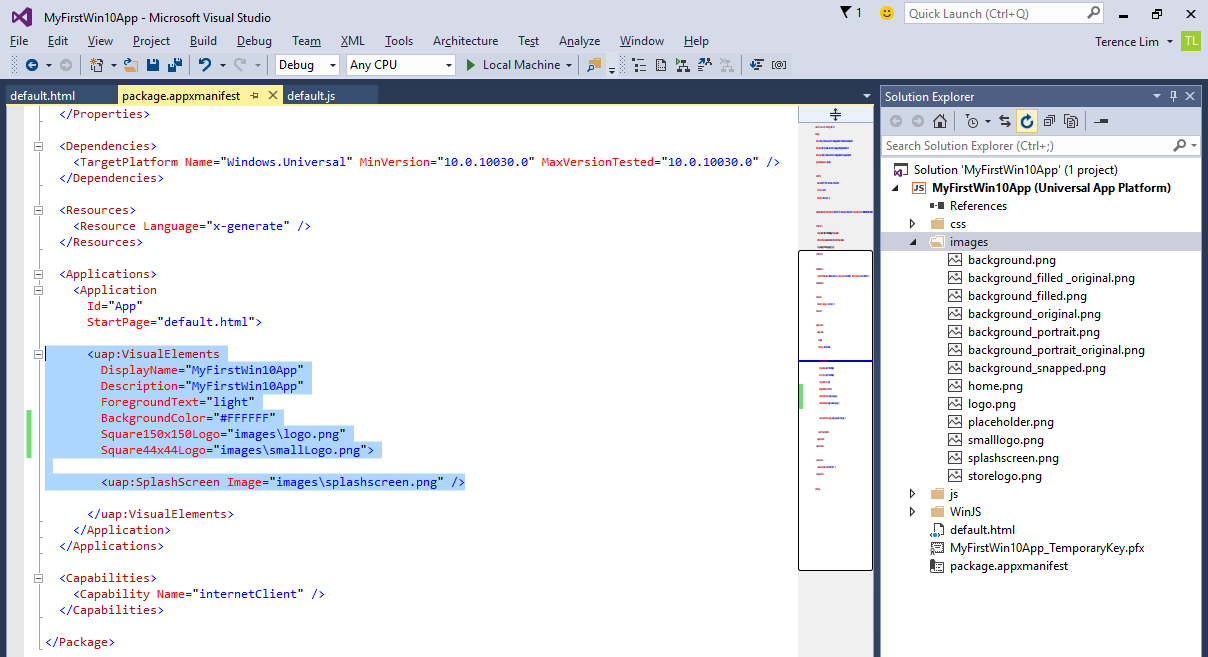Click the TL account avatar
Viewport: 1208px width, 657px height.
pyautogui.click(x=1190, y=41)
